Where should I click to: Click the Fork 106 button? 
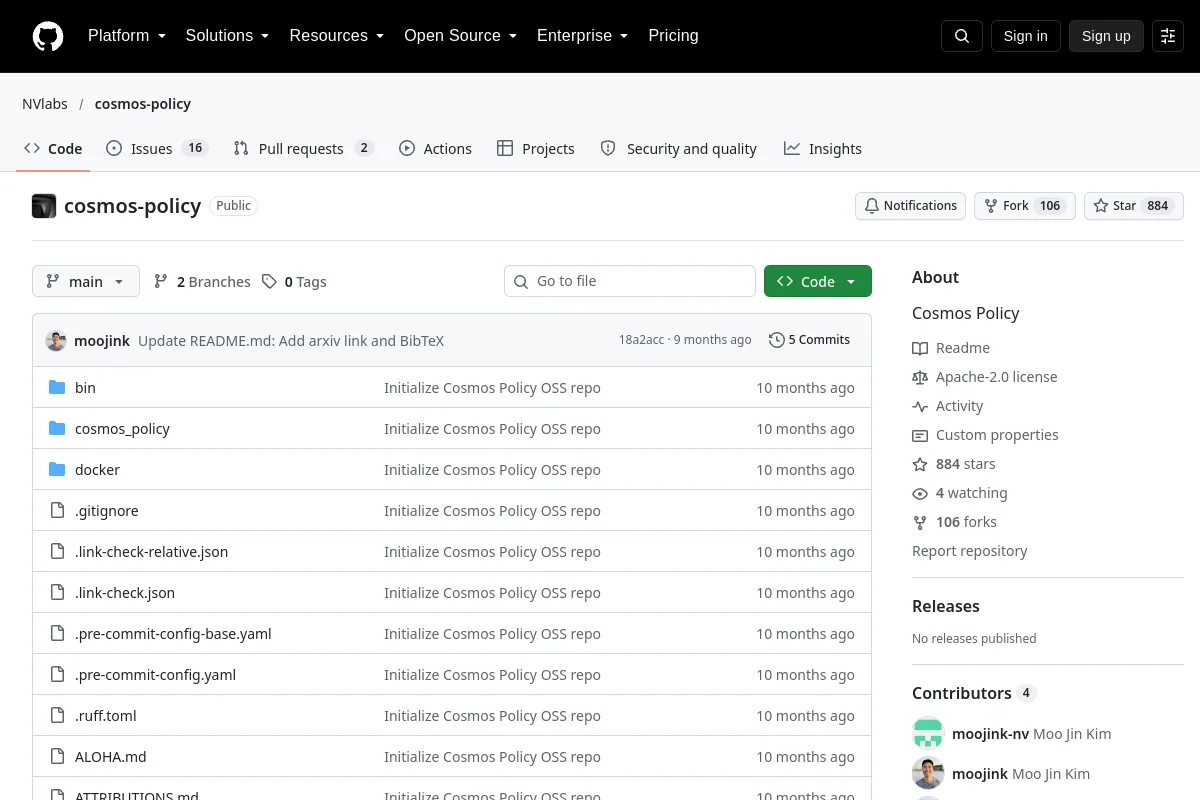coord(1025,206)
